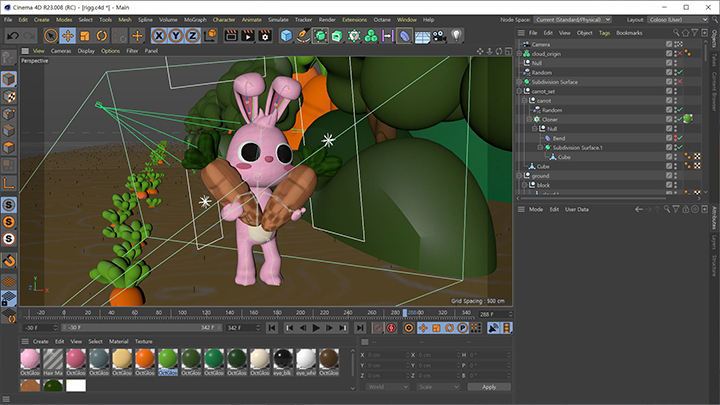Open the MoGraph Cloner icon
Image resolution: width=720 pixels, height=405 pixels.
tap(354, 36)
